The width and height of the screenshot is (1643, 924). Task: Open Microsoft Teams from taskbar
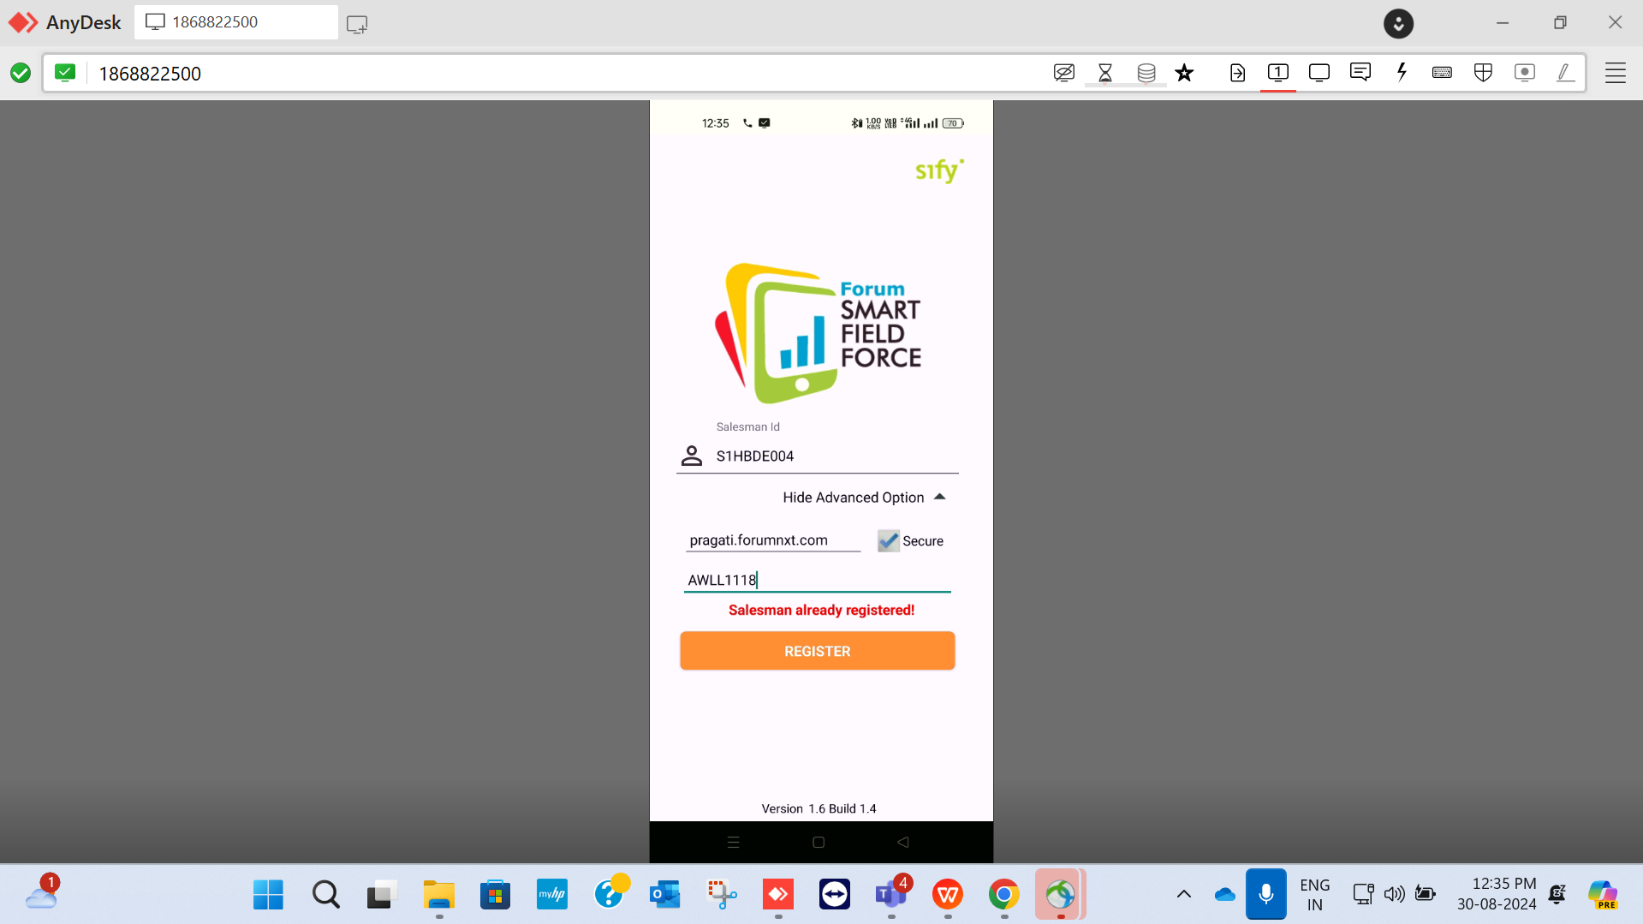891,893
